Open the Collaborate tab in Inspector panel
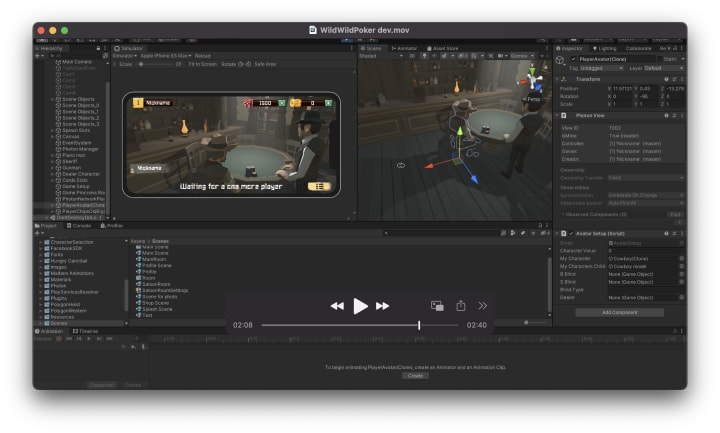 (x=638, y=48)
